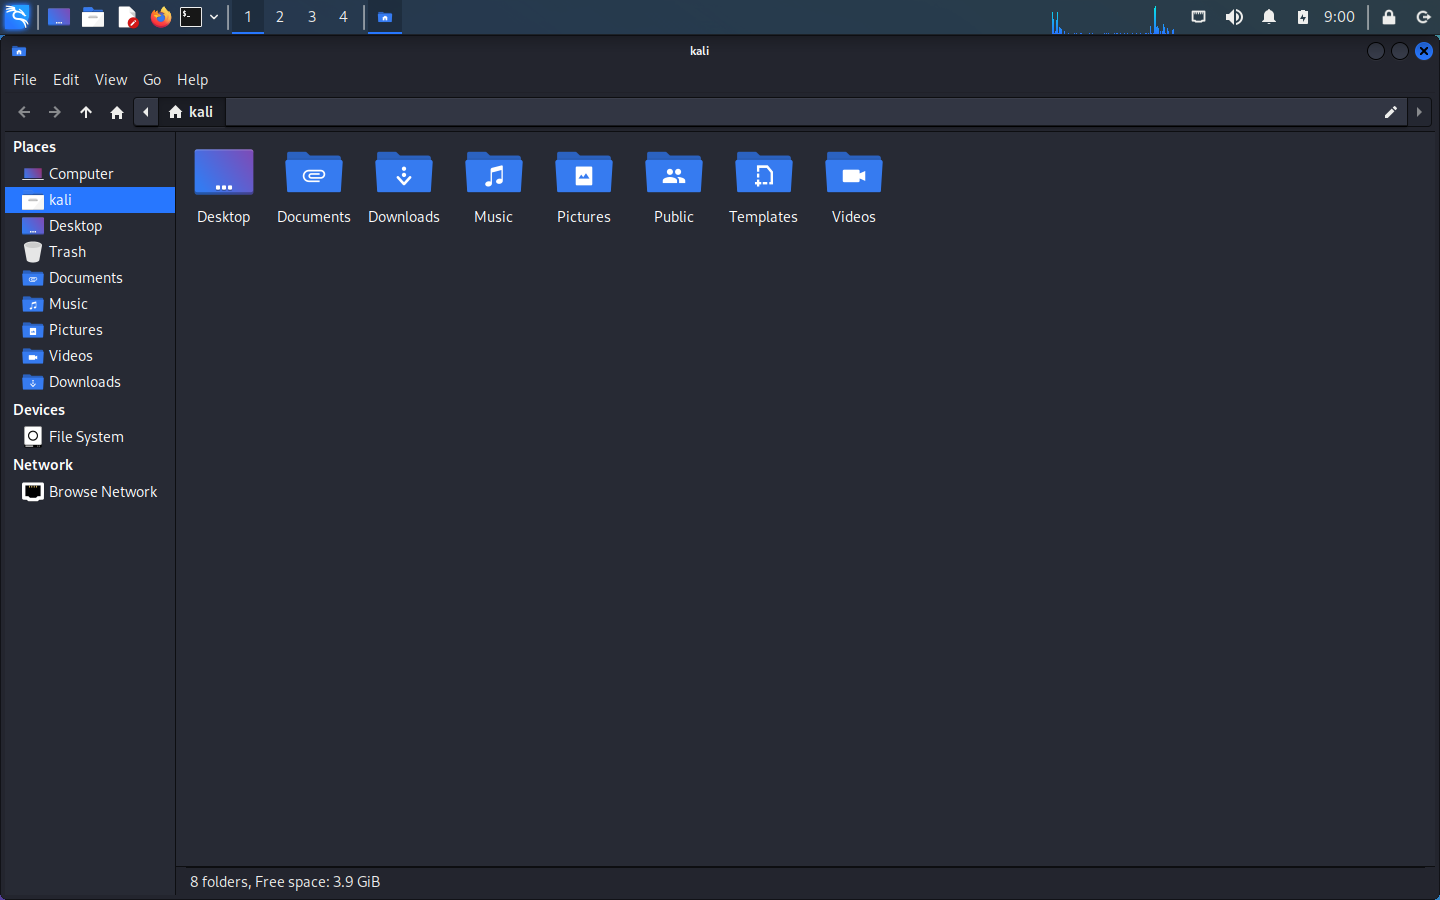This screenshot has width=1440, height=900.
Task: Open the Documents folder icon in main pane
Action: 314,172
